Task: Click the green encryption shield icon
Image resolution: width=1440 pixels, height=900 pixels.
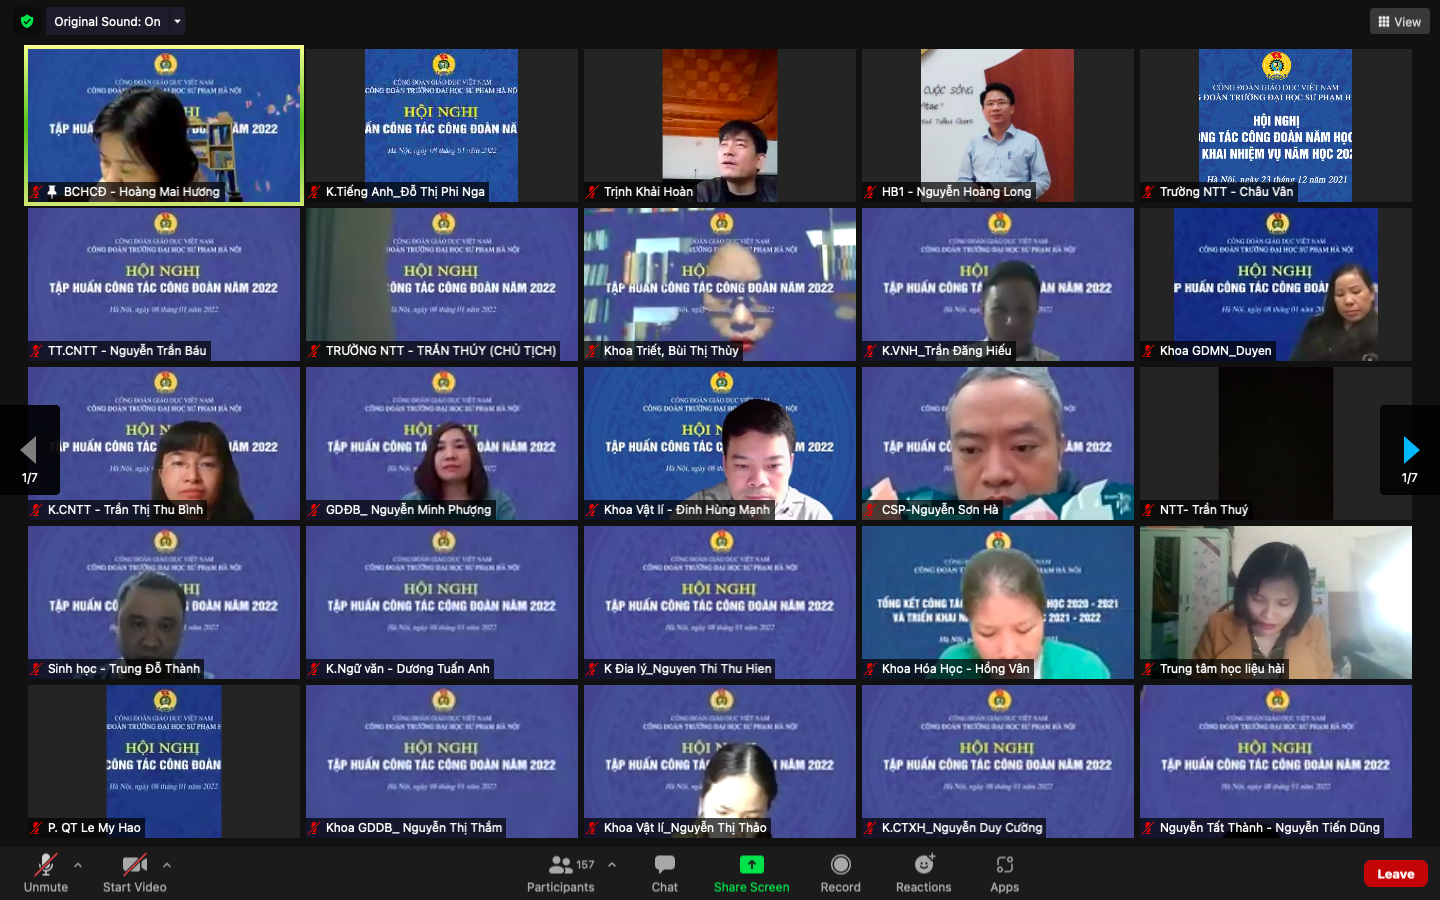Action: point(27,21)
